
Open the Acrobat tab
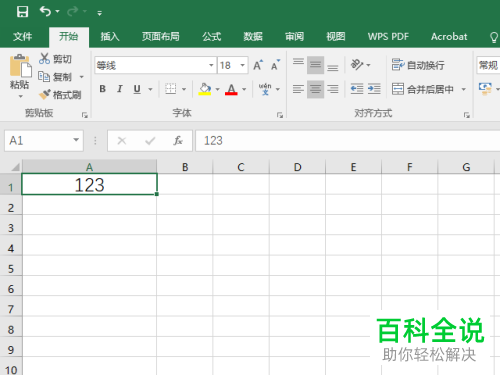pyautogui.click(x=449, y=36)
